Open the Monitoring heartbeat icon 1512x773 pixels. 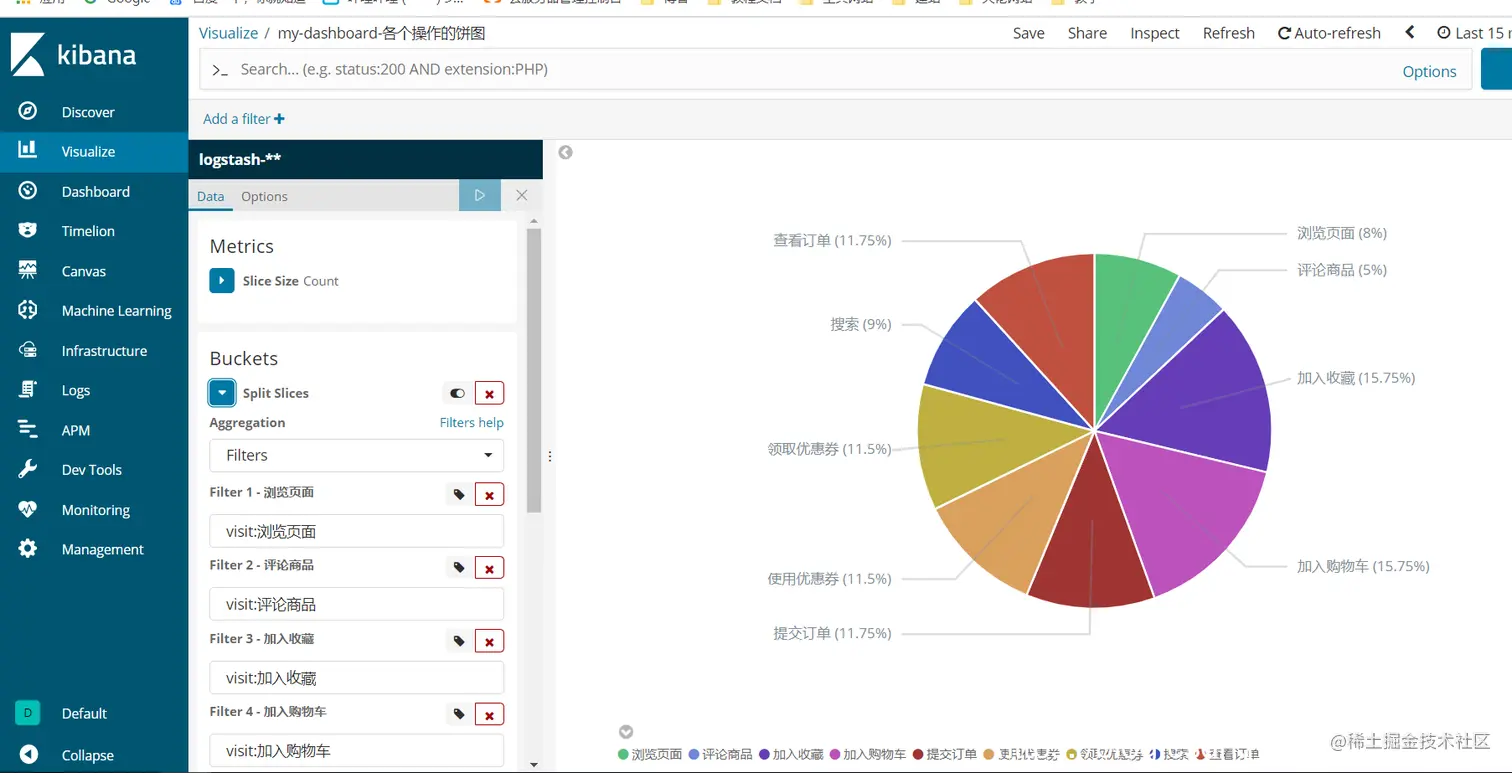click(28, 509)
